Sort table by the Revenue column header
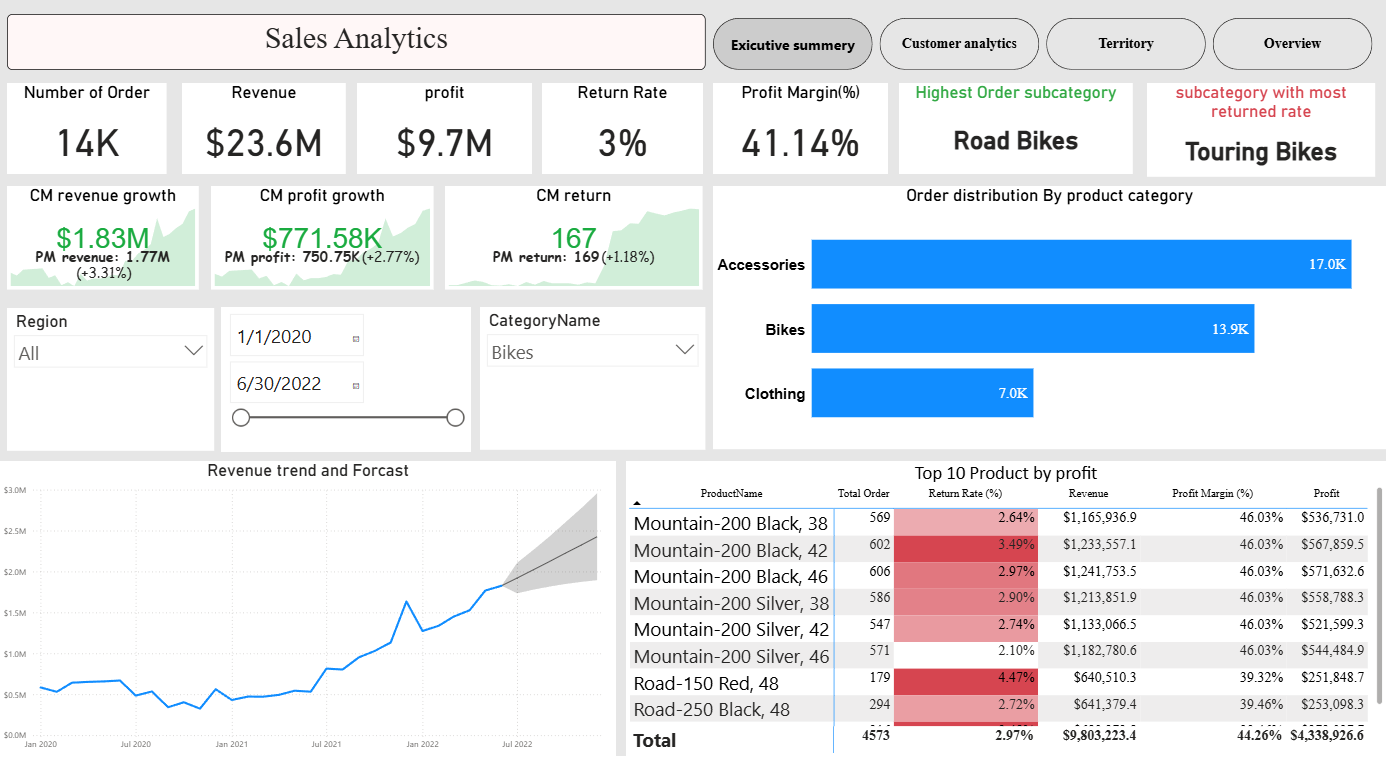 tap(1088, 493)
